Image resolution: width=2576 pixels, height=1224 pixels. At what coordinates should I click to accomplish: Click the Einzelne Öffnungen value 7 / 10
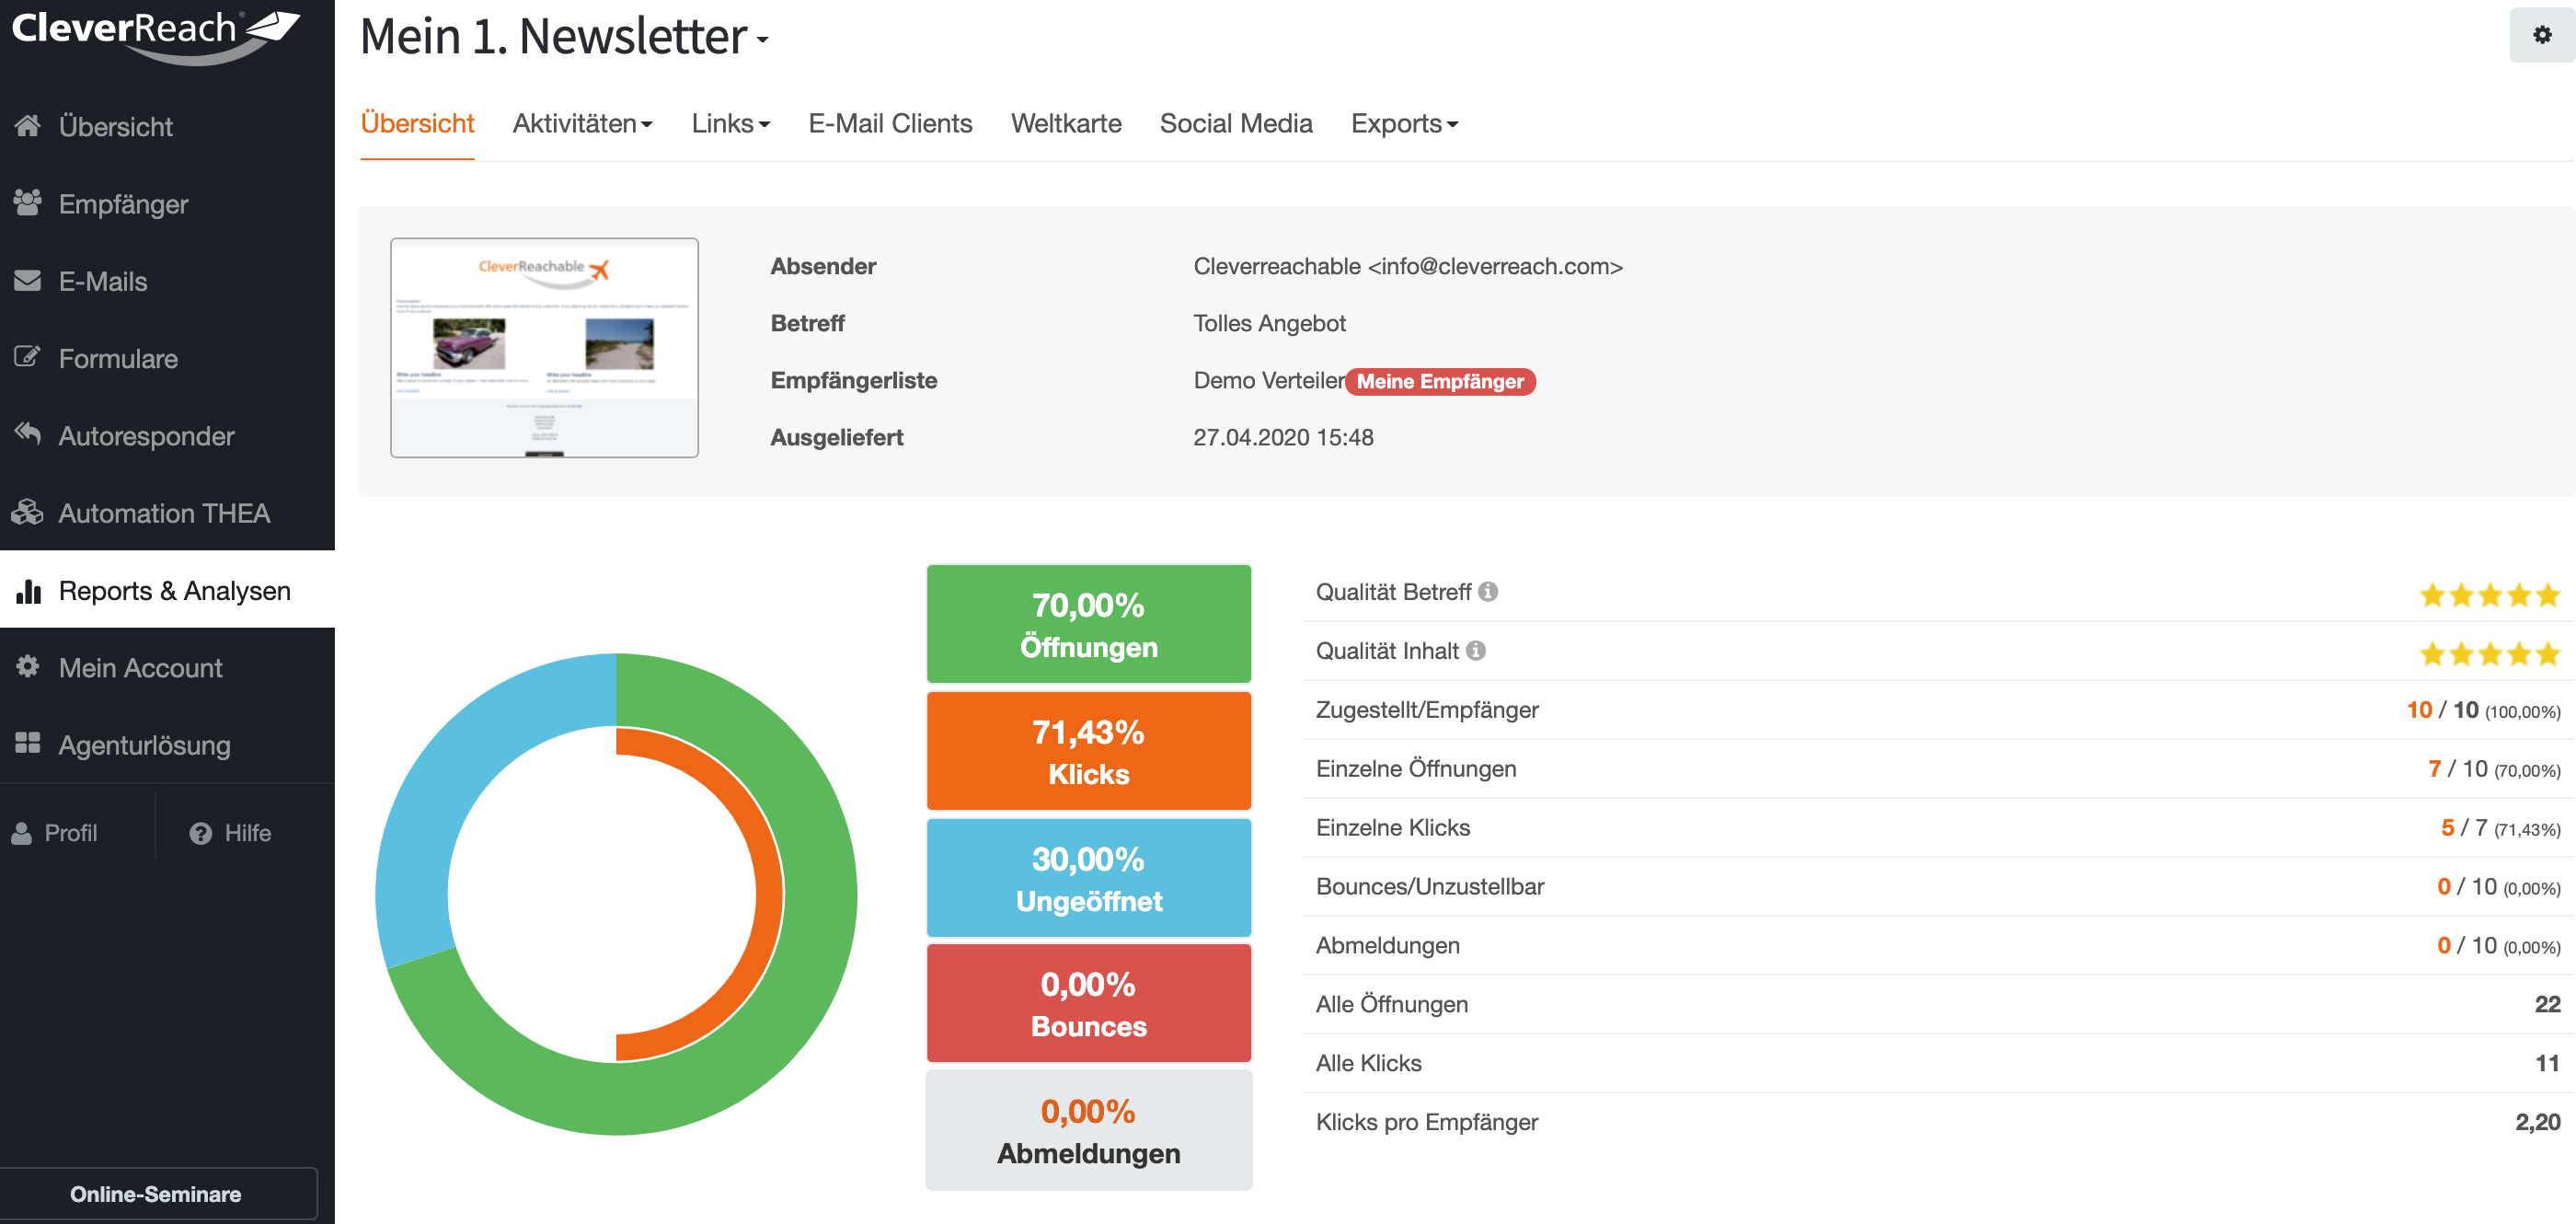click(x=2494, y=769)
